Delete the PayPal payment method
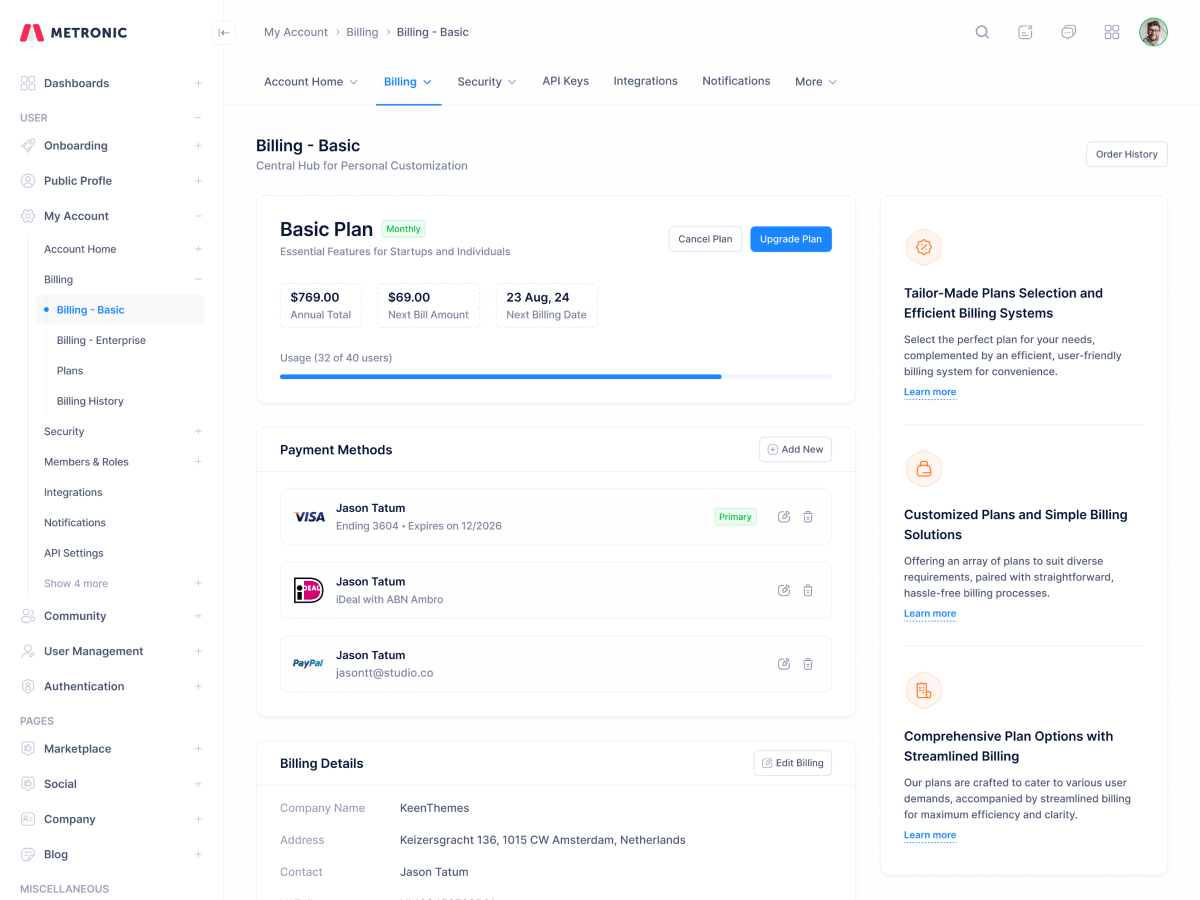 pyautogui.click(x=808, y=664)
